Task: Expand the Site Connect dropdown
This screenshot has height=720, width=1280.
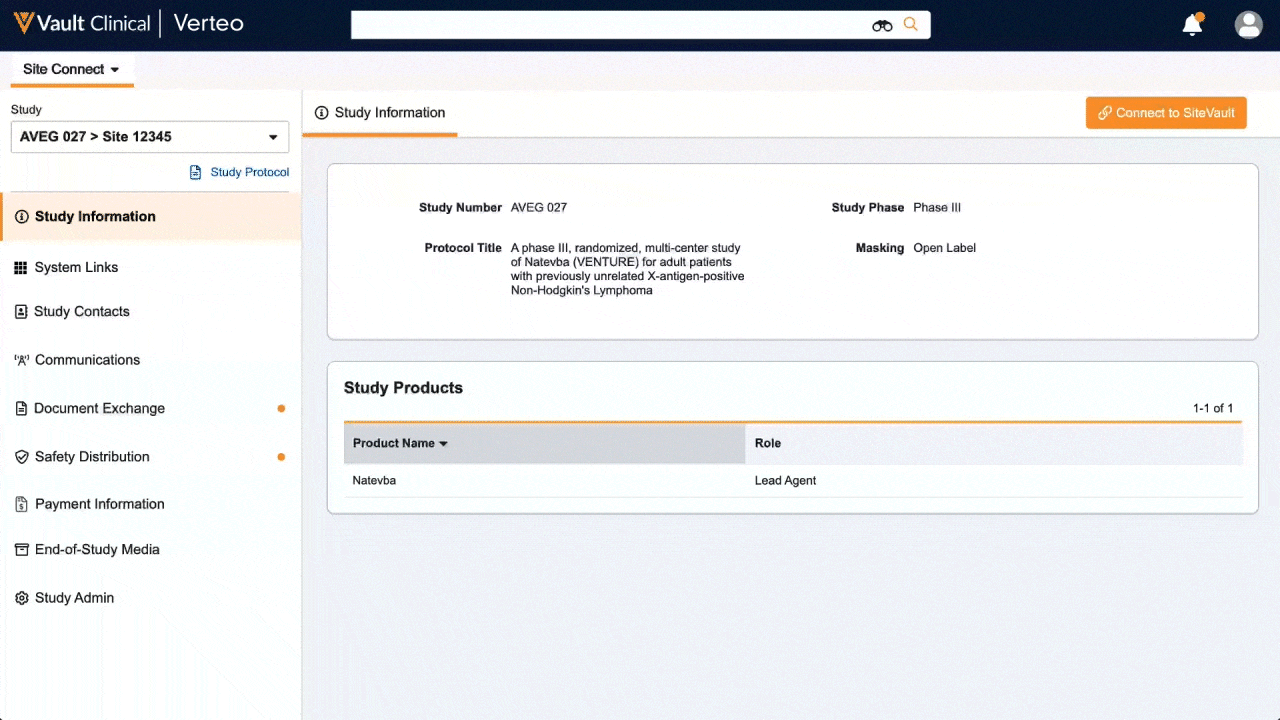Action: 72,69
